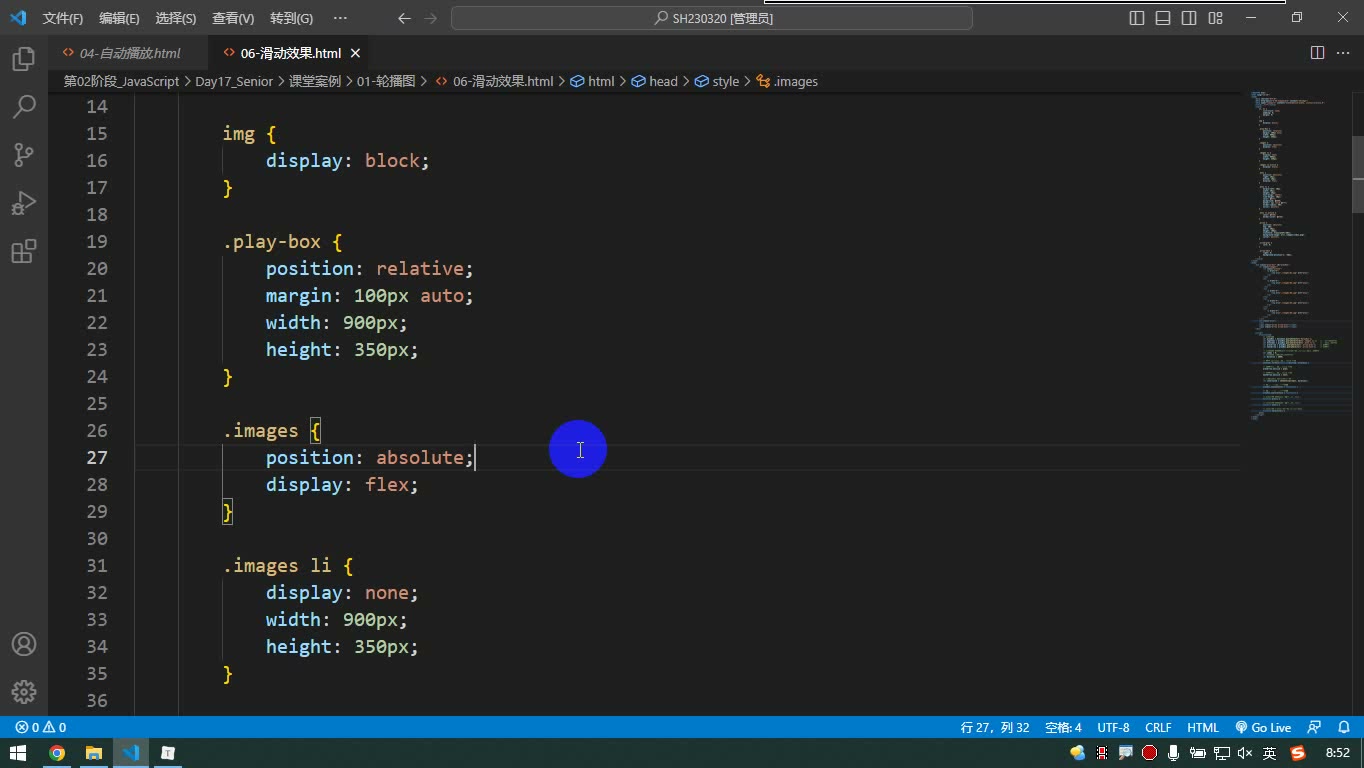Screen dimensions: 1364x768
Task: Open the Source Control view
Action: [24, 154]
